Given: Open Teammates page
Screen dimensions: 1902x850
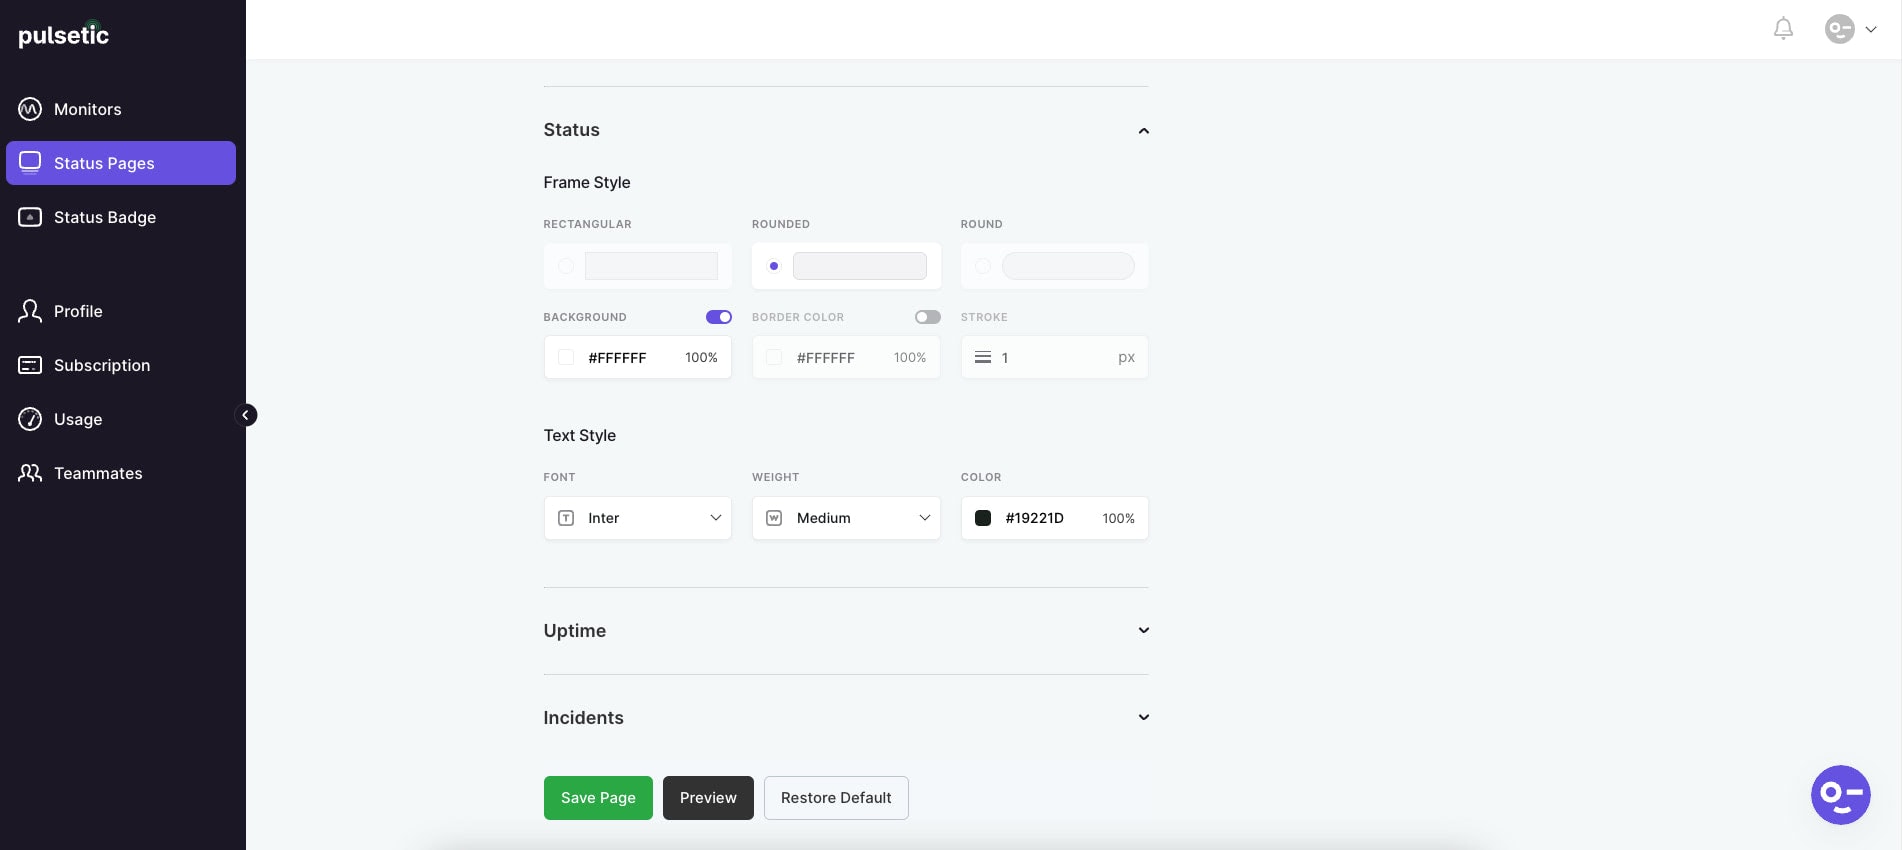Looking at the screenshot, I should pyautogui.click(x=98, y=473).
